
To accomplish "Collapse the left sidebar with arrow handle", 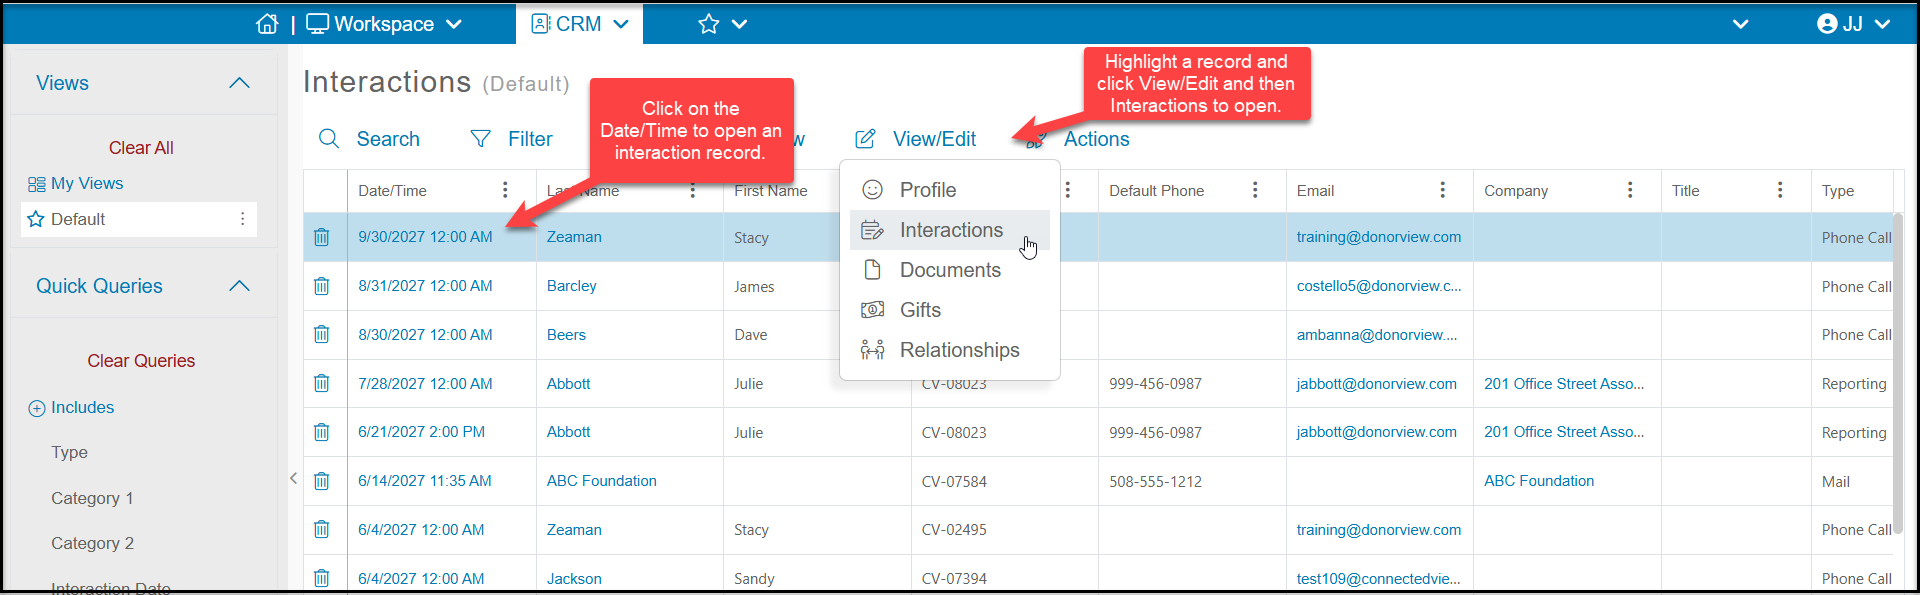I will (293, 478).
